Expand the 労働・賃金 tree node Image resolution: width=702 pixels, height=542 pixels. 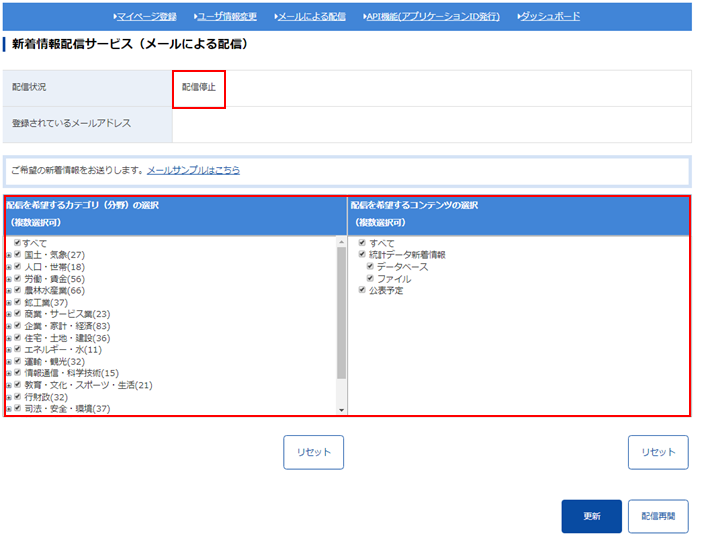9,279
